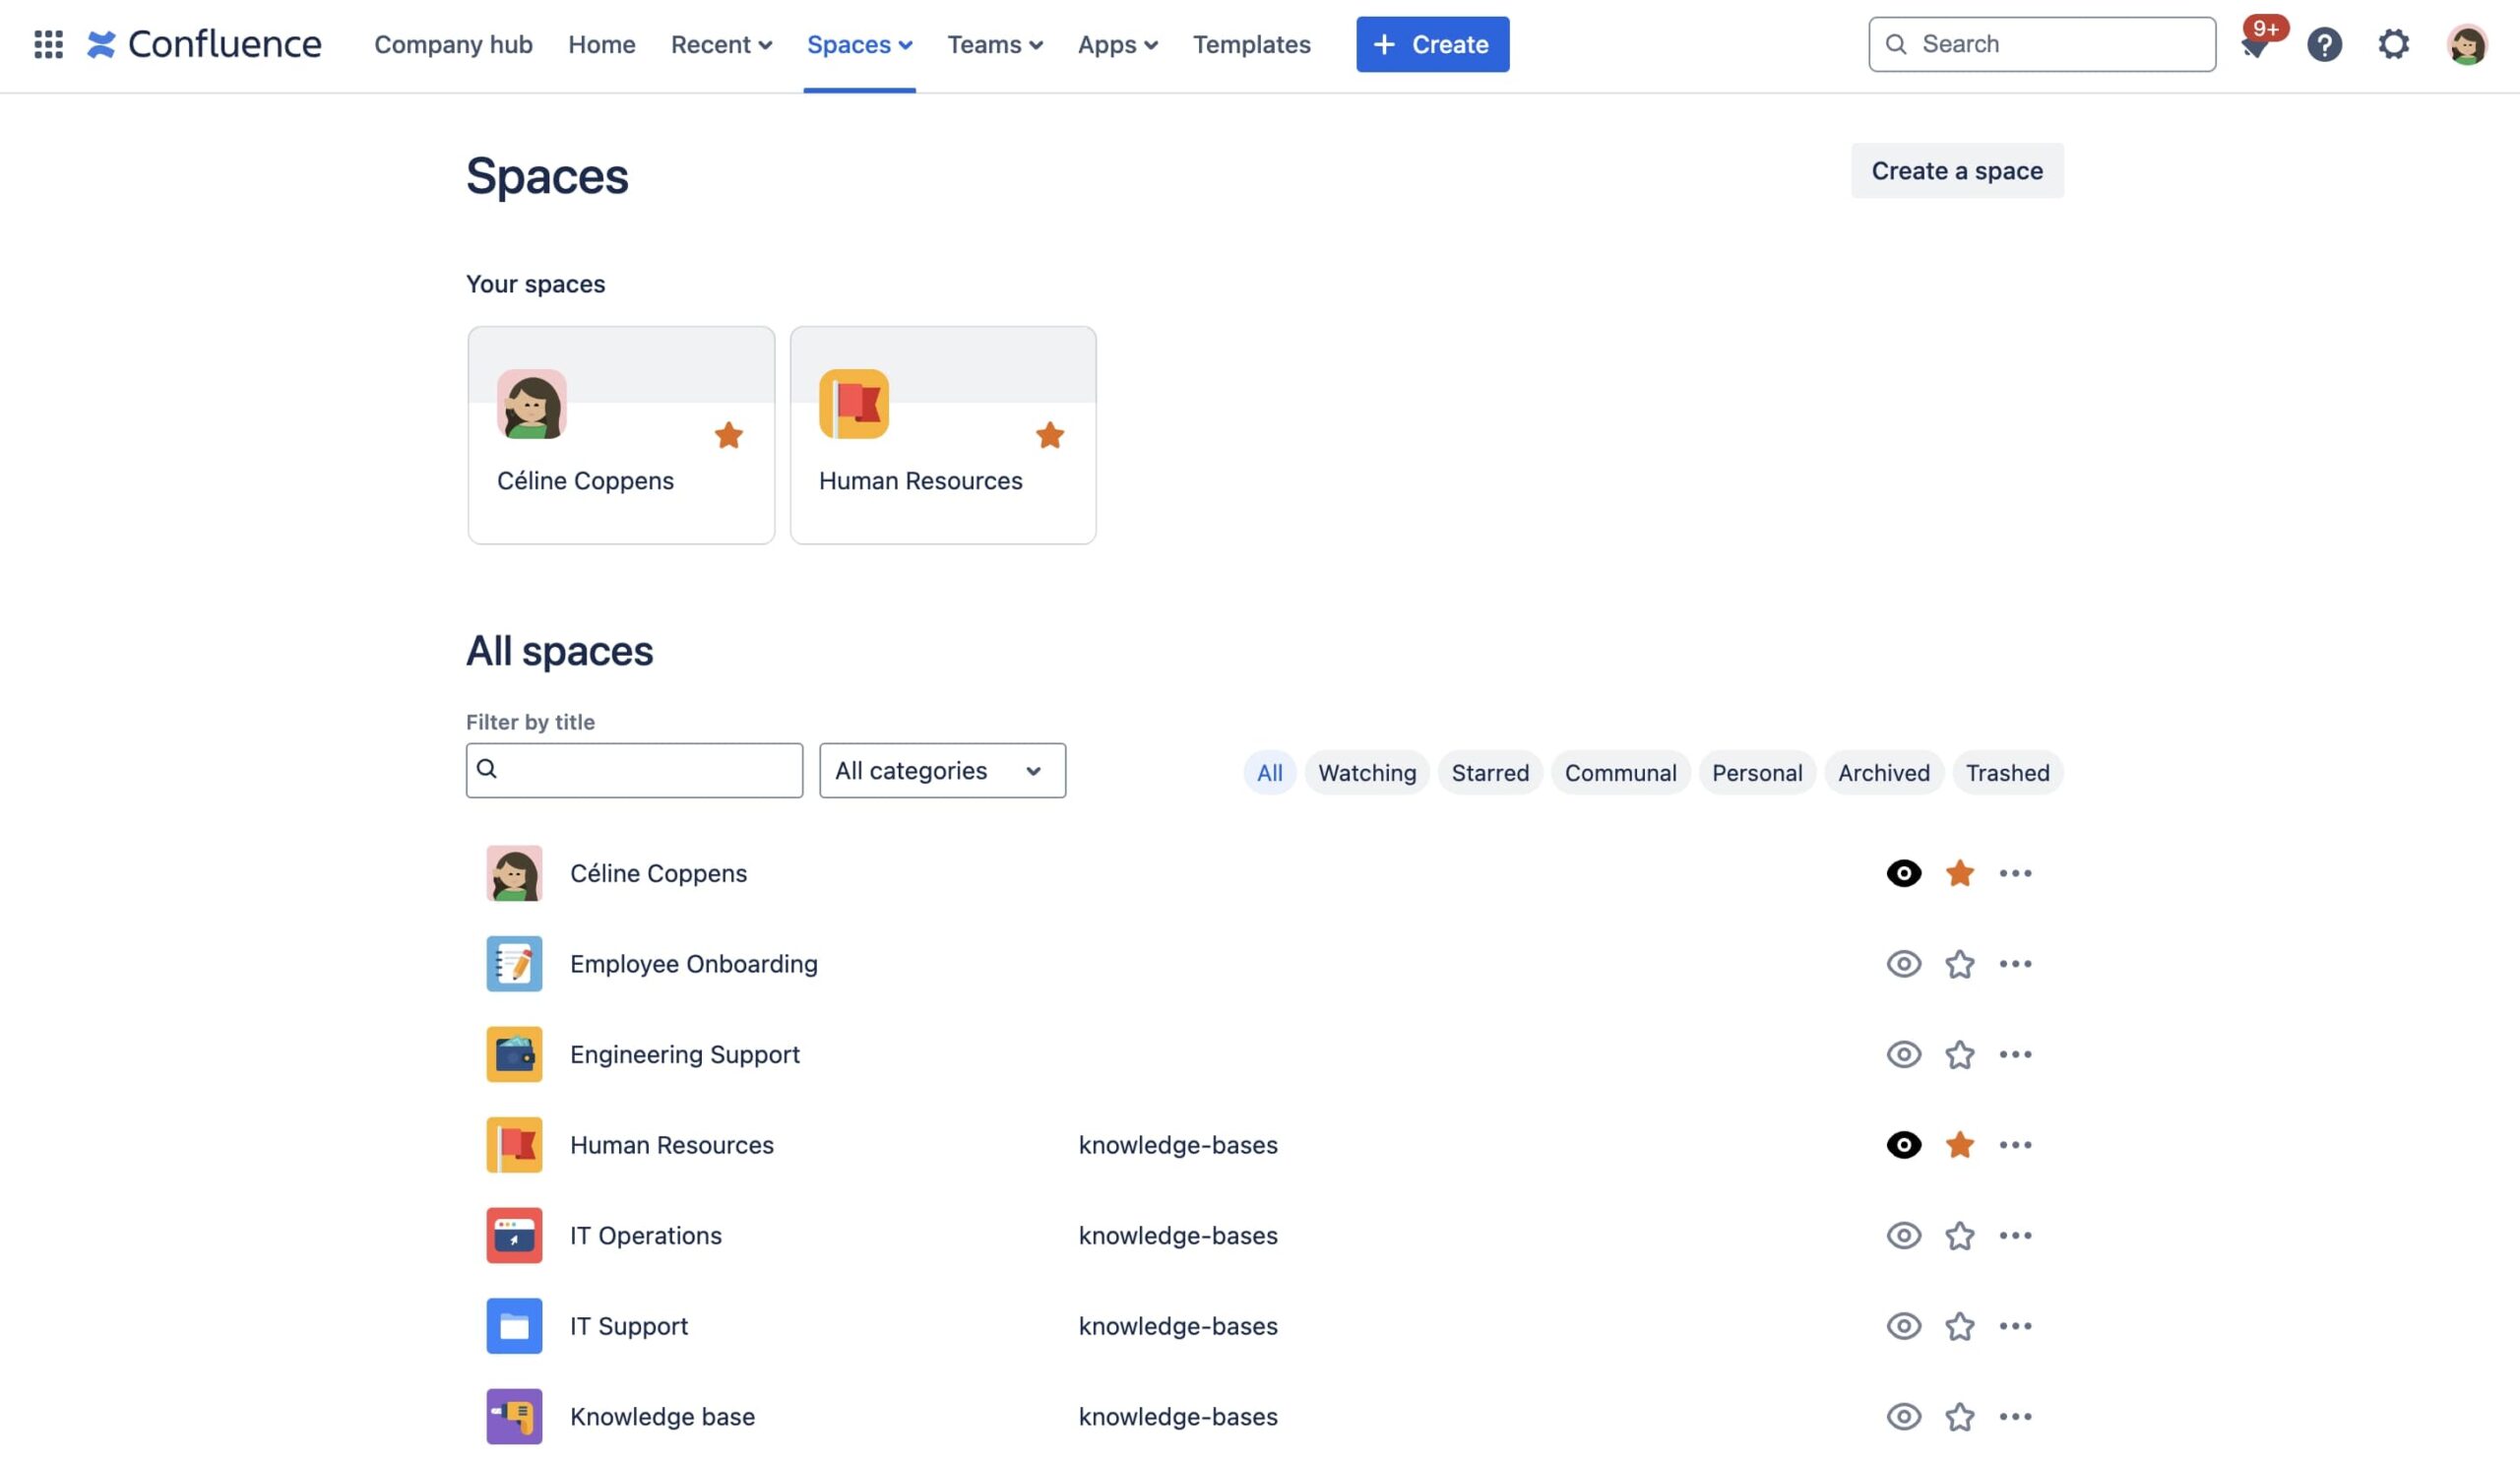Open the app switcher grid icon
The width and height of the screenshot is (2520, 1461).
pyautogui.click(x=48, y=44)
